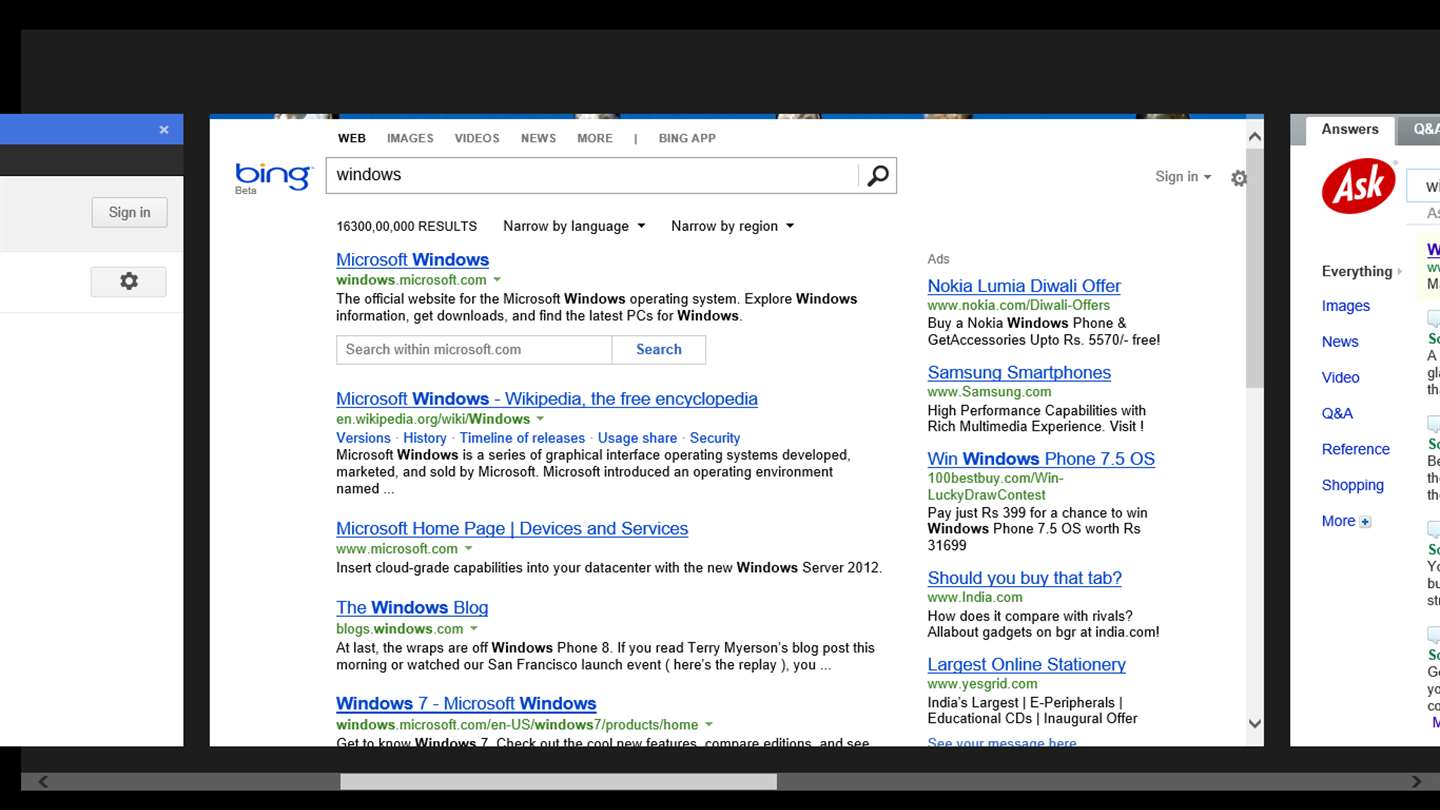Click the plus icon next to More in Ask

[1365, 522]
